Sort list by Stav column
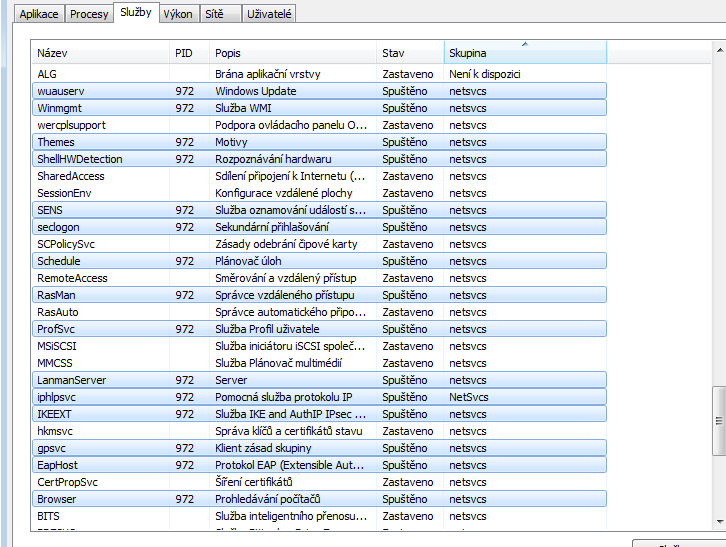This screenshot has height=547, width=726. [x=409, y=52]
